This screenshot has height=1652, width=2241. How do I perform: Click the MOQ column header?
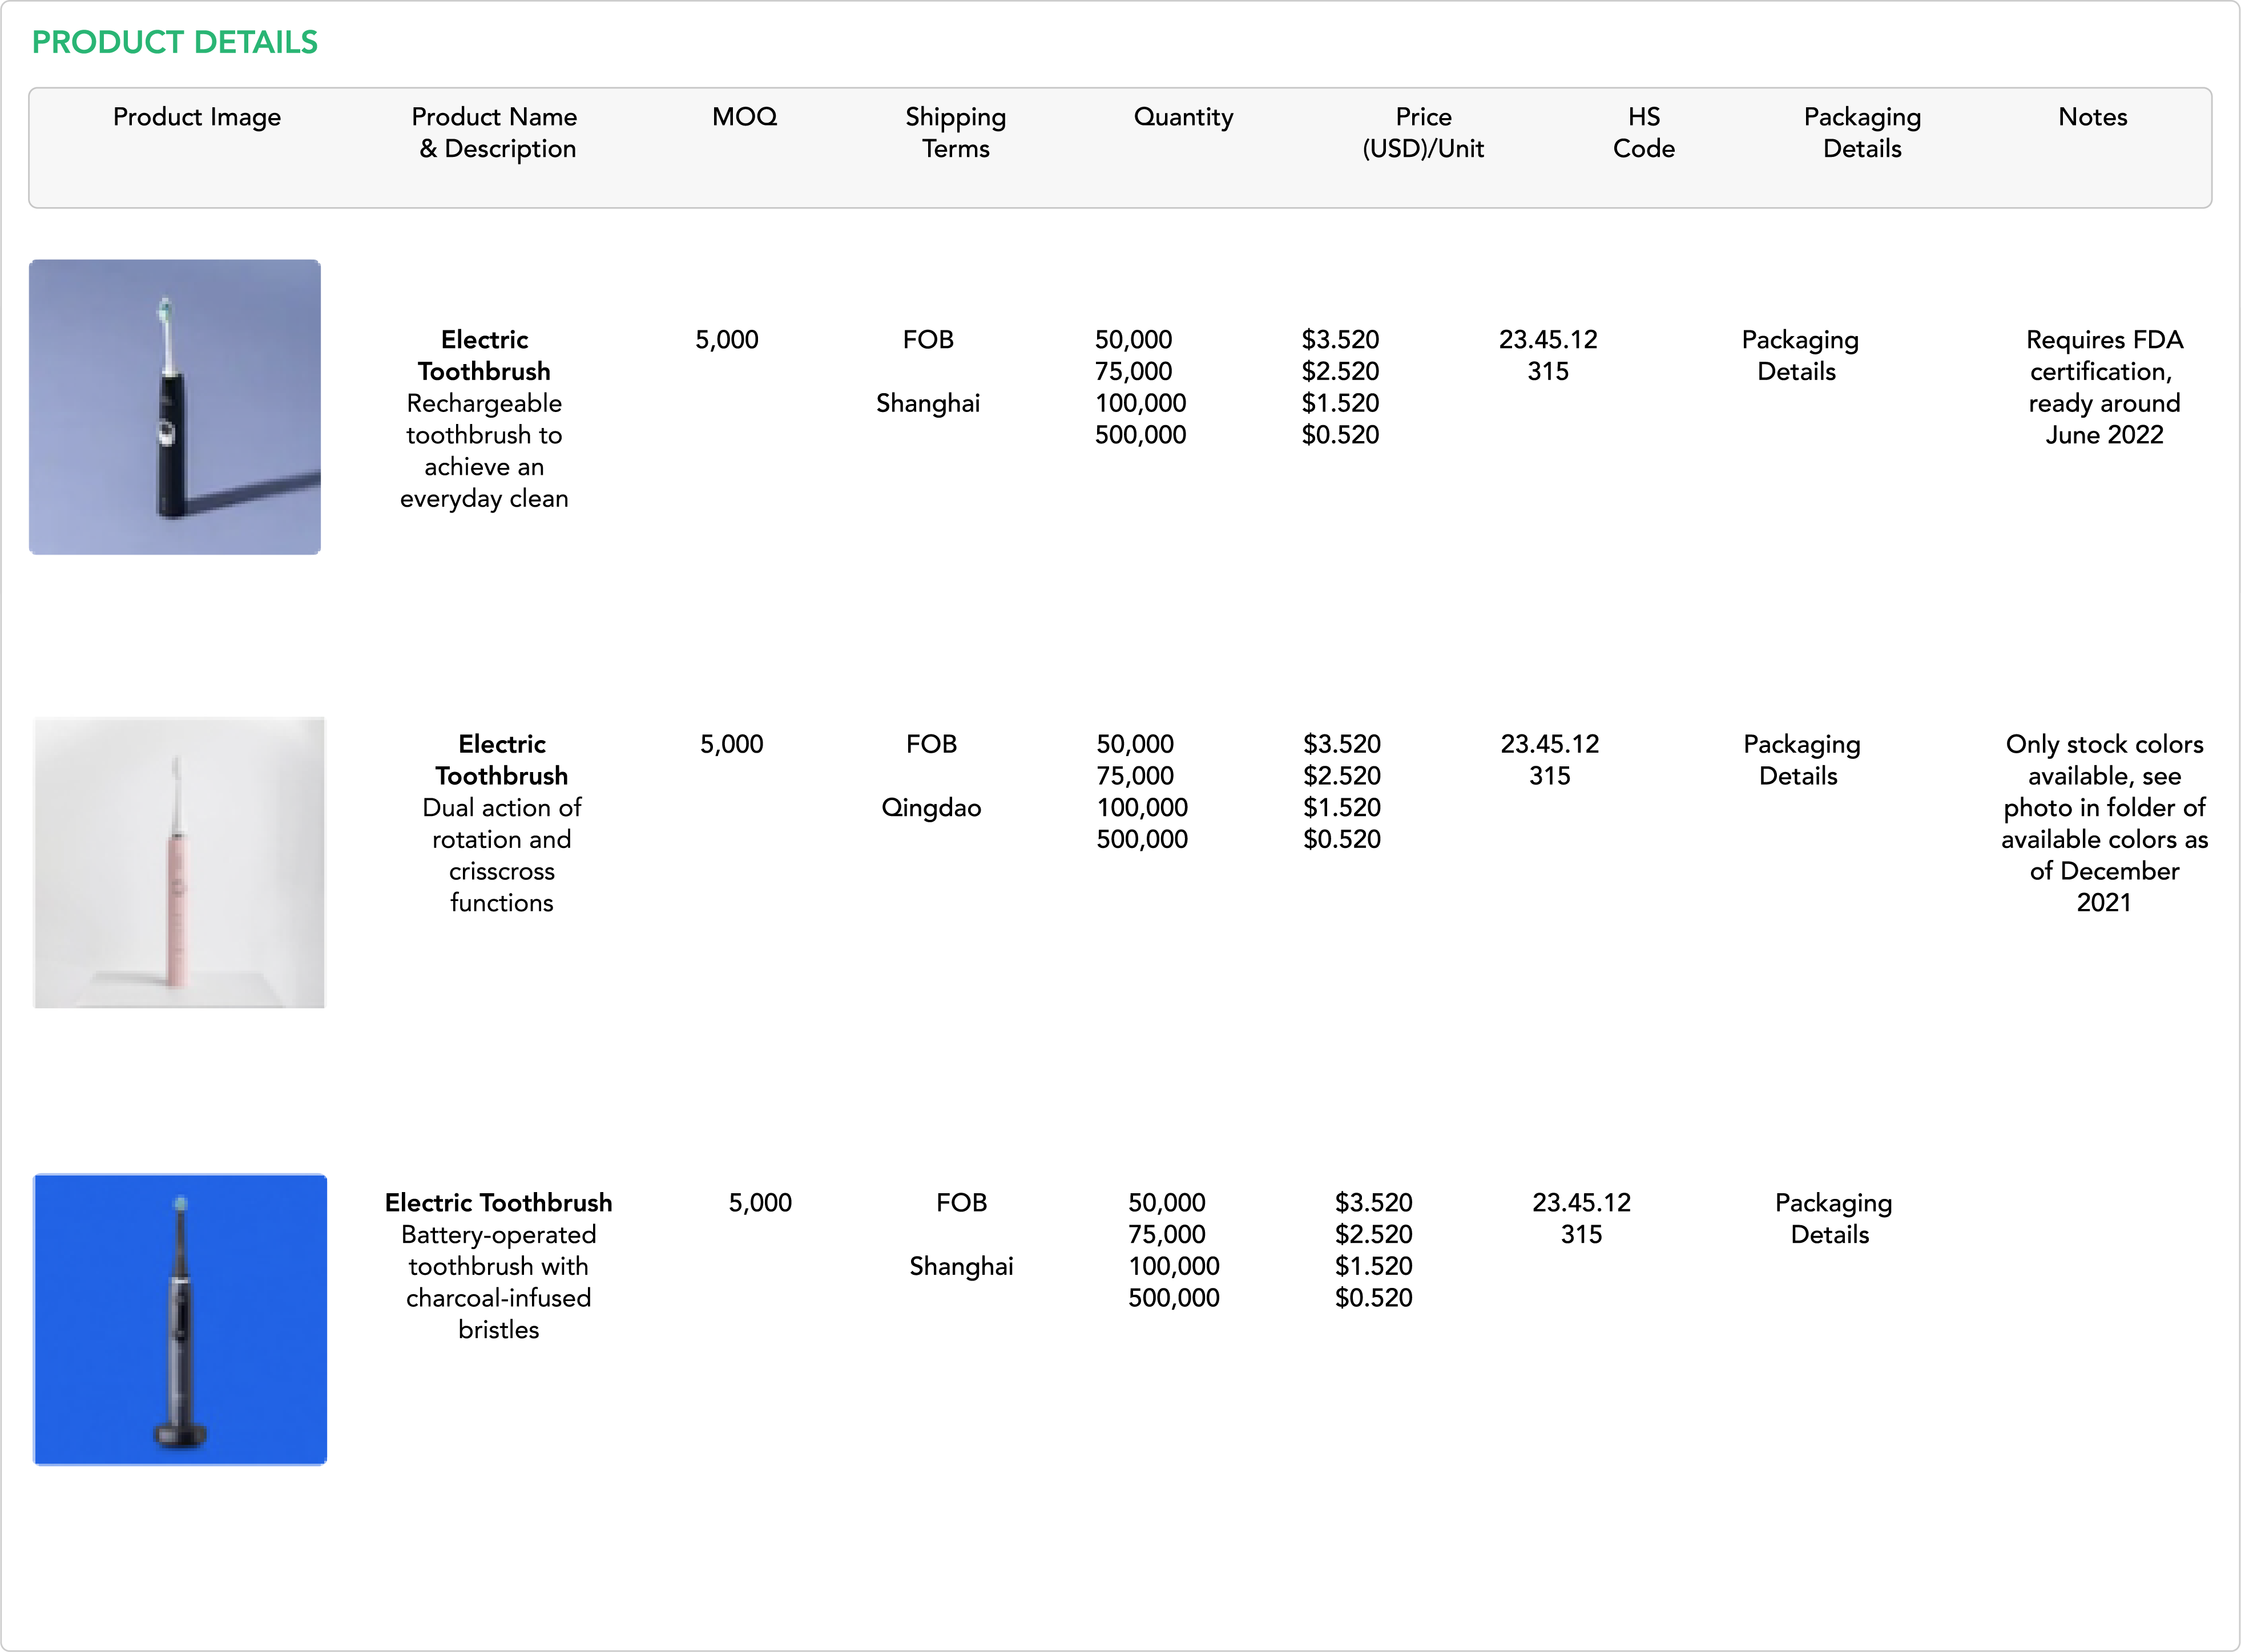pos(745,117)
